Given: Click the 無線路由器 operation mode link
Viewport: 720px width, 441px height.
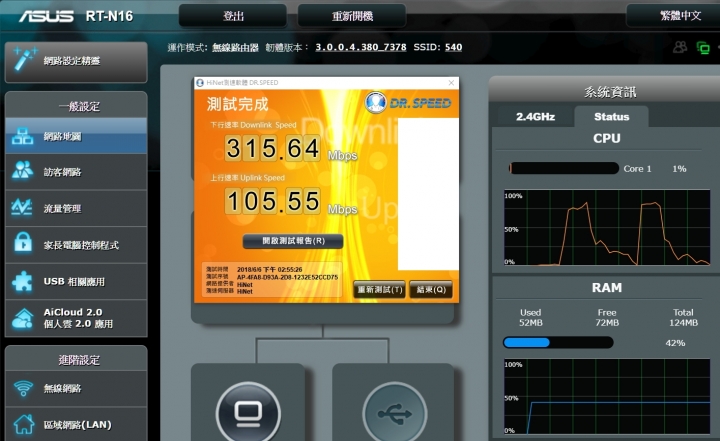Looking at the screenshot, I should point(235,47).
